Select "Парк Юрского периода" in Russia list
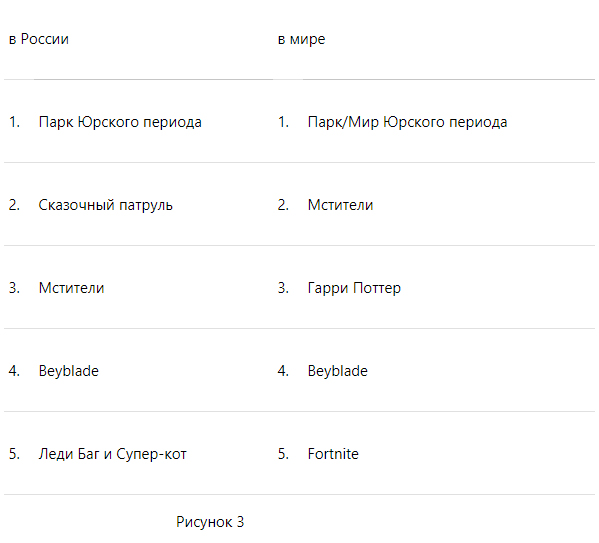The height and width of the screenshot is (543, 599). (120, 122)
